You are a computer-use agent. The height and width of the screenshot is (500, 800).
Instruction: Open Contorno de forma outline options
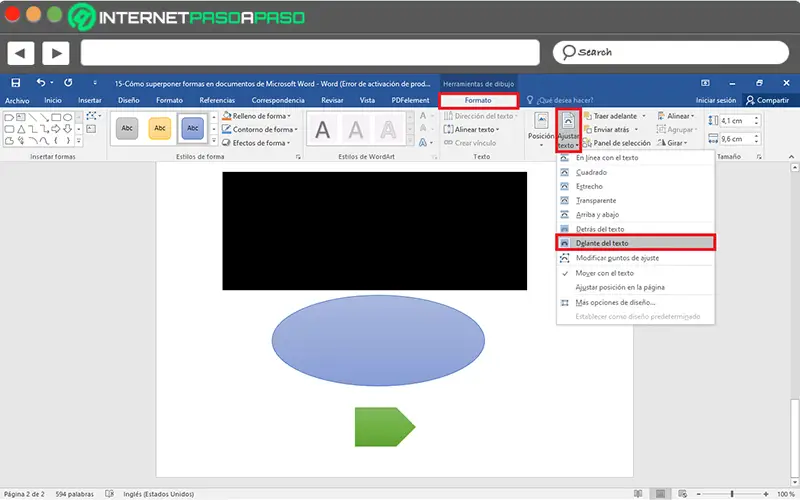coord(260,129)
